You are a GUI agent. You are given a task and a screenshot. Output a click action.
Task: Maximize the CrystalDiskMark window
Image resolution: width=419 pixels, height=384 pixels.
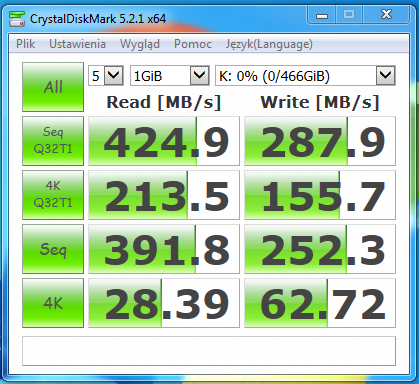tap(349, 15)
